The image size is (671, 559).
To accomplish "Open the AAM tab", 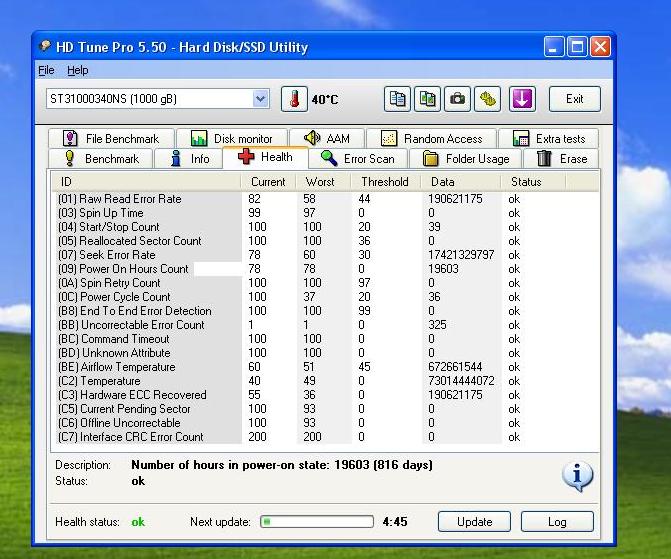I will coord(327,139).
